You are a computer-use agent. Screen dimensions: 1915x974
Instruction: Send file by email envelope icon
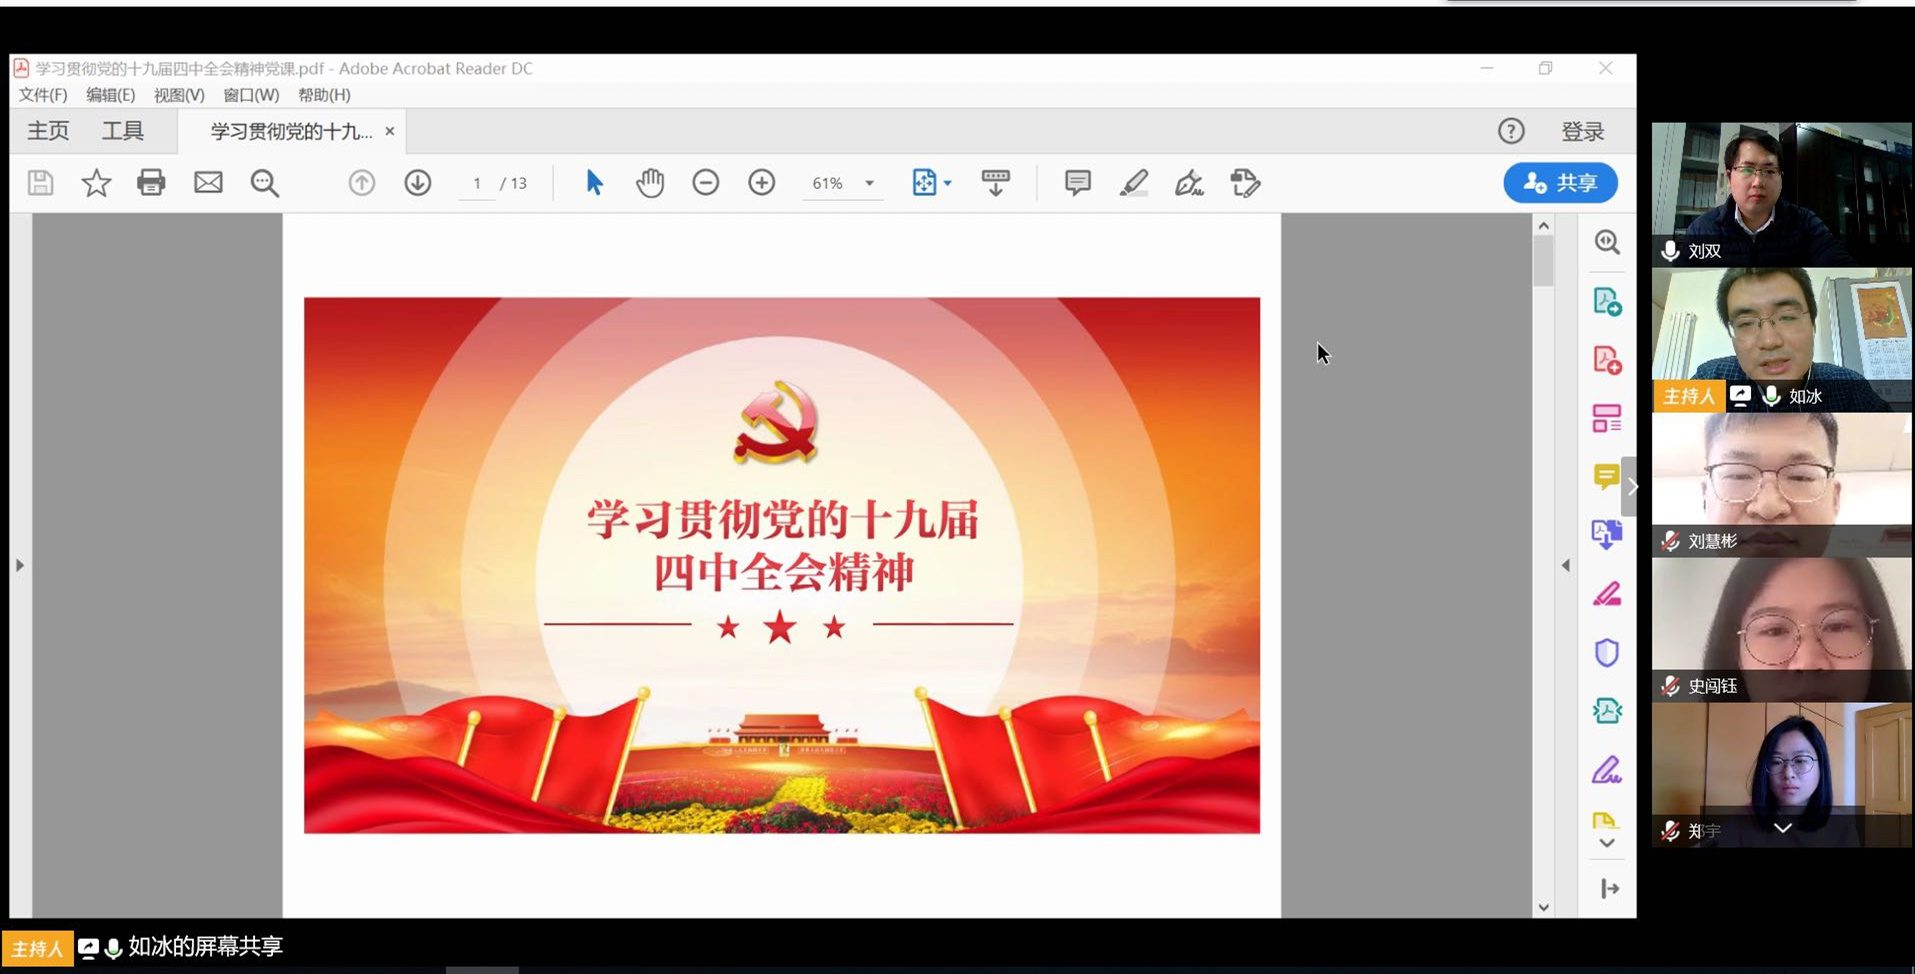pyautogui.click(x=208, y=183)
